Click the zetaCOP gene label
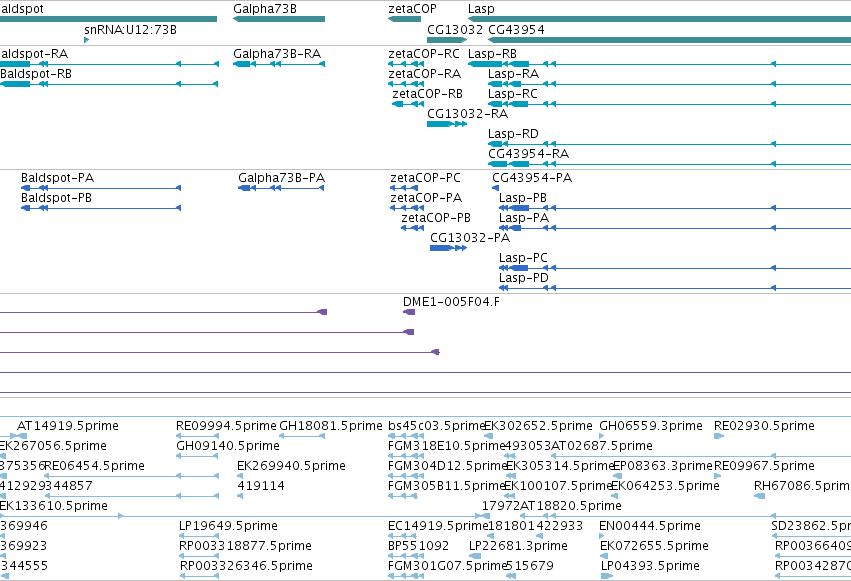This screenshot has width=851, height=581. click(412, 9)
